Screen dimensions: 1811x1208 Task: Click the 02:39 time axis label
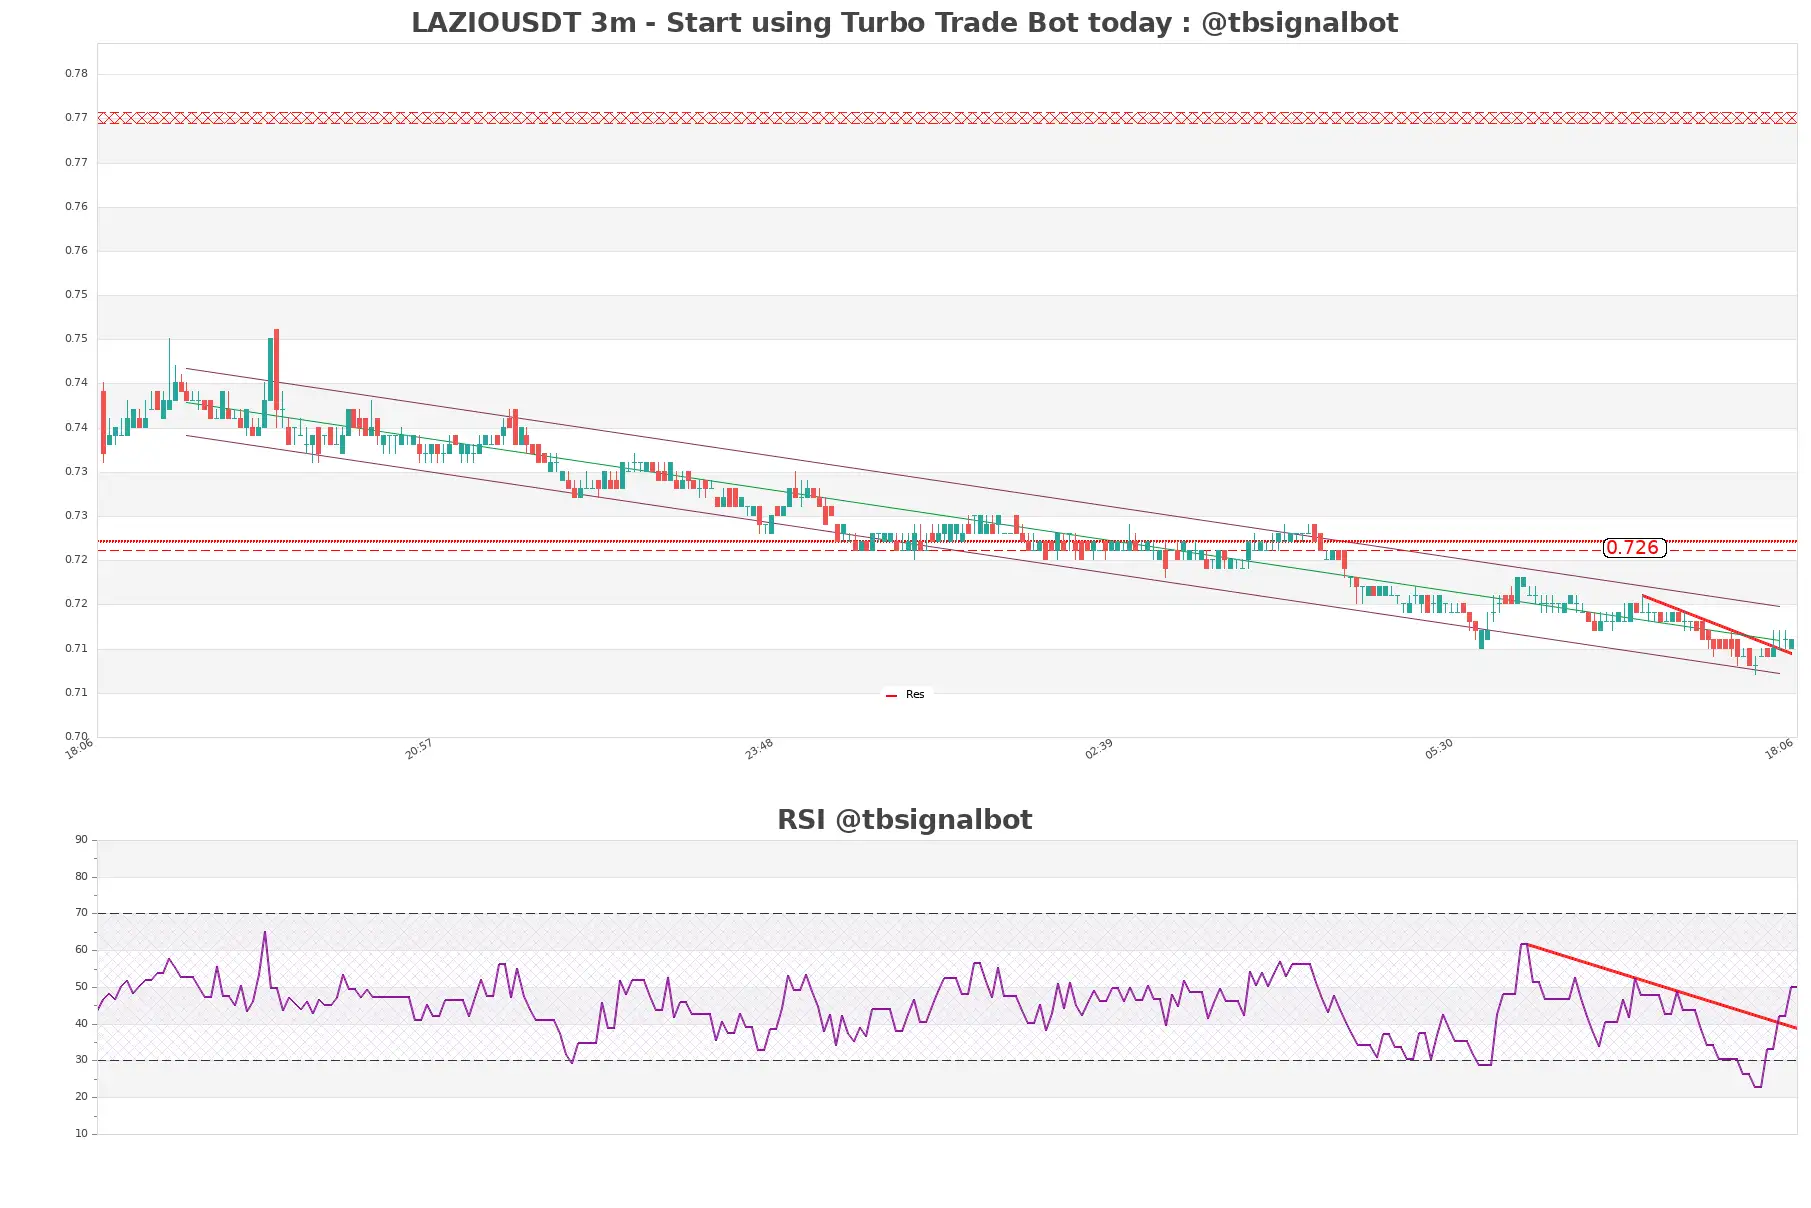1099,749
